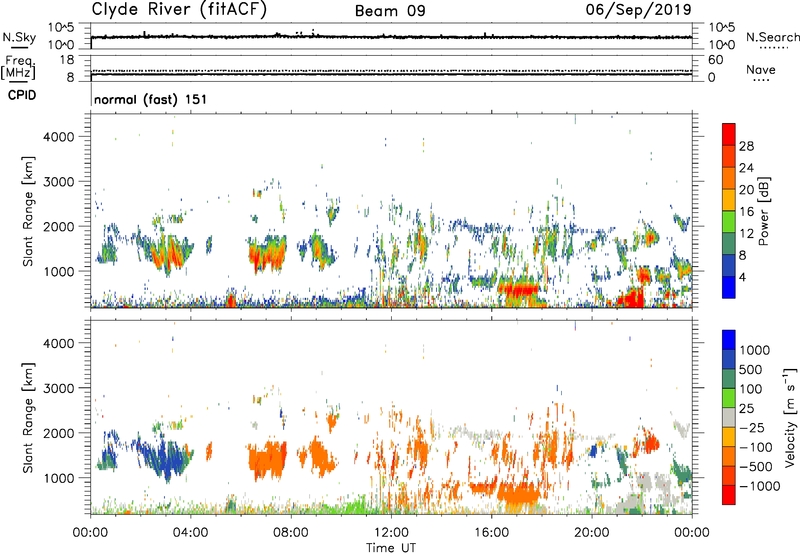Click the '1000' tick on velocity colorbar
Viewport: 800px width, 554px height.
pos(755,350)
